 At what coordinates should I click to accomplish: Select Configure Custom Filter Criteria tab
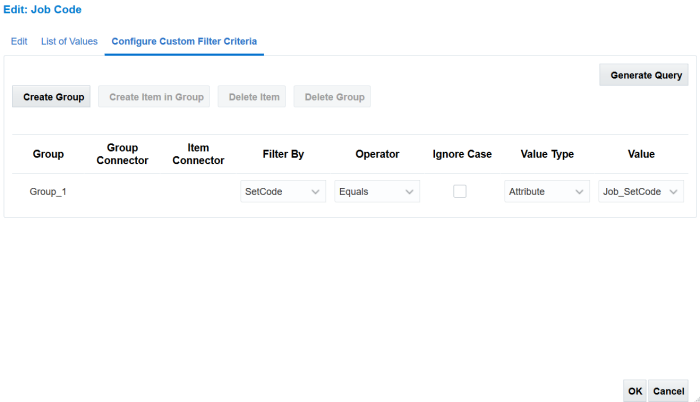pyautogui.click(x=184, y=41)
